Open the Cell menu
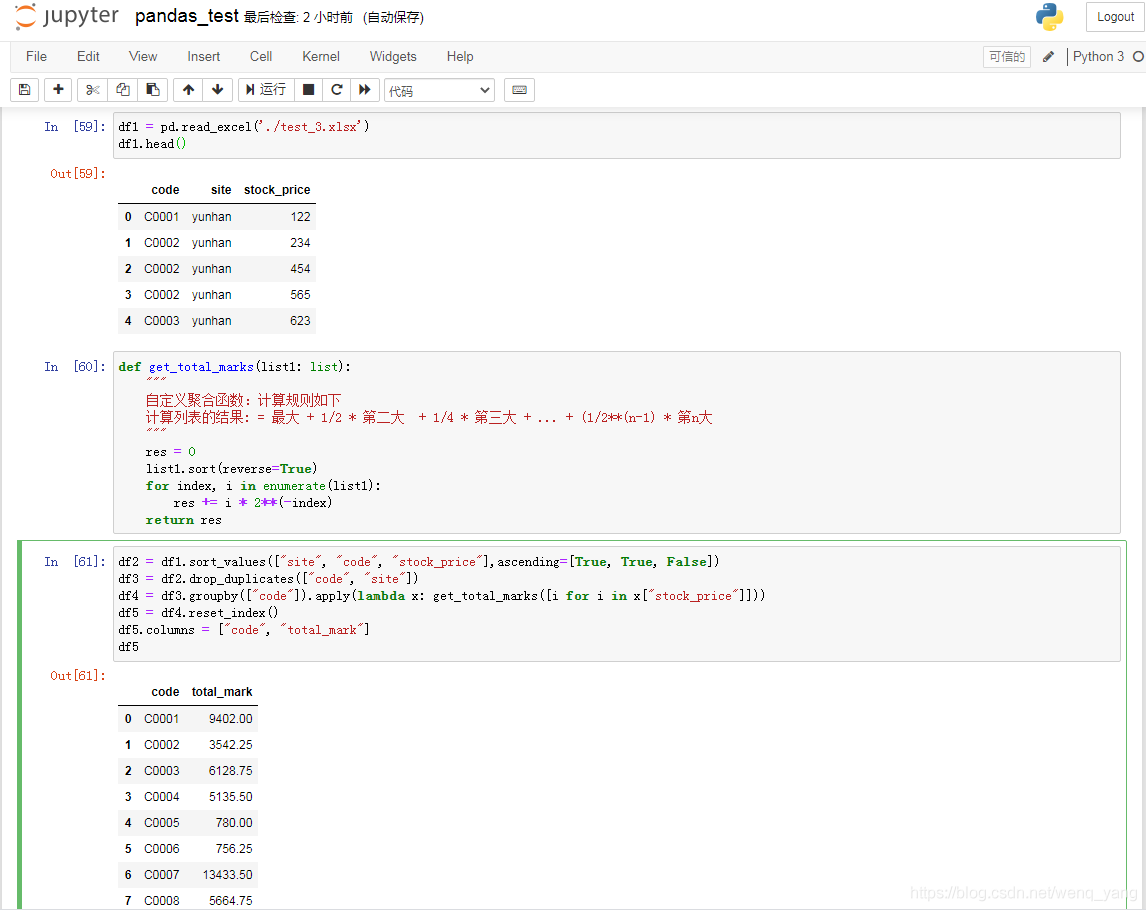Viewport: 1146px width, 911px height. (260, 56)
